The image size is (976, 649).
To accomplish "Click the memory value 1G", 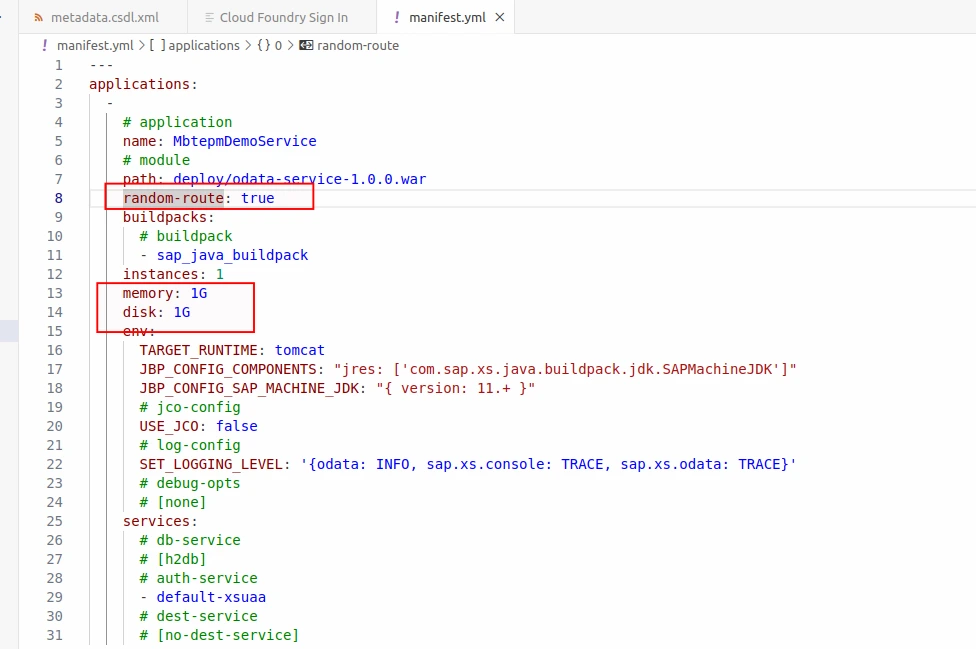I will (199, 293).
